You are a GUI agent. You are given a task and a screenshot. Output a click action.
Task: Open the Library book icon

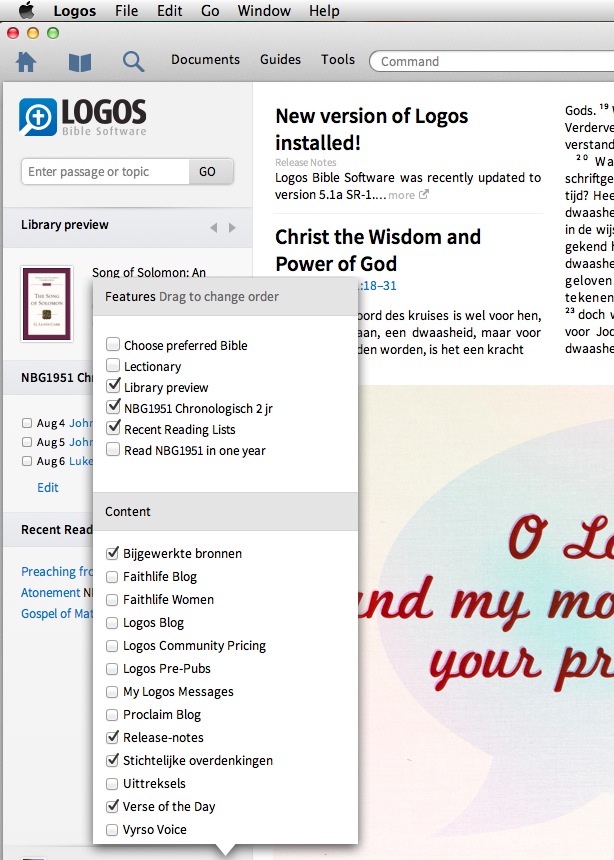[80, 63]
